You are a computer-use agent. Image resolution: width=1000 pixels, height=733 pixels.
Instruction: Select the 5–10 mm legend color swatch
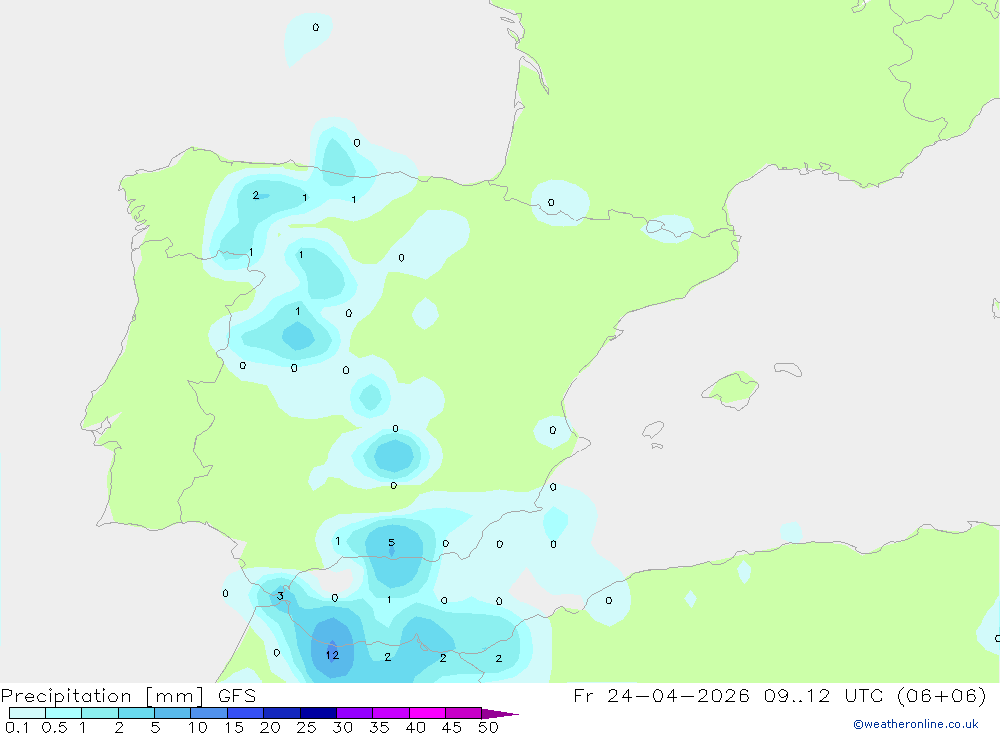point(172,713)
